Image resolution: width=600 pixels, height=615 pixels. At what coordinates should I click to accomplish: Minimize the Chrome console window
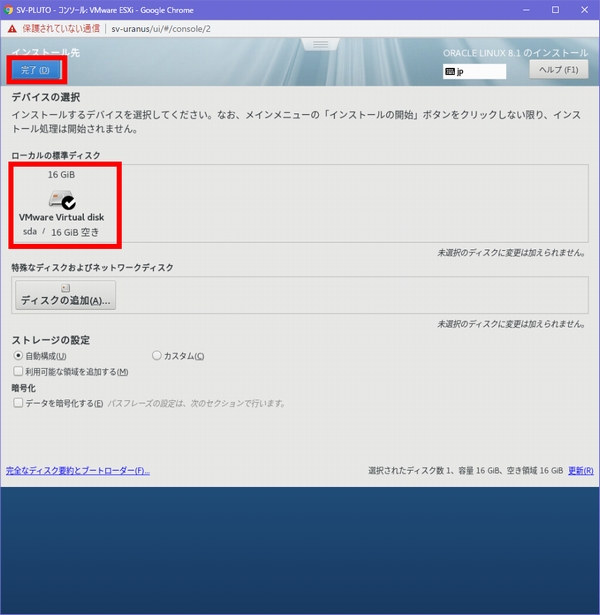point(526,10)
